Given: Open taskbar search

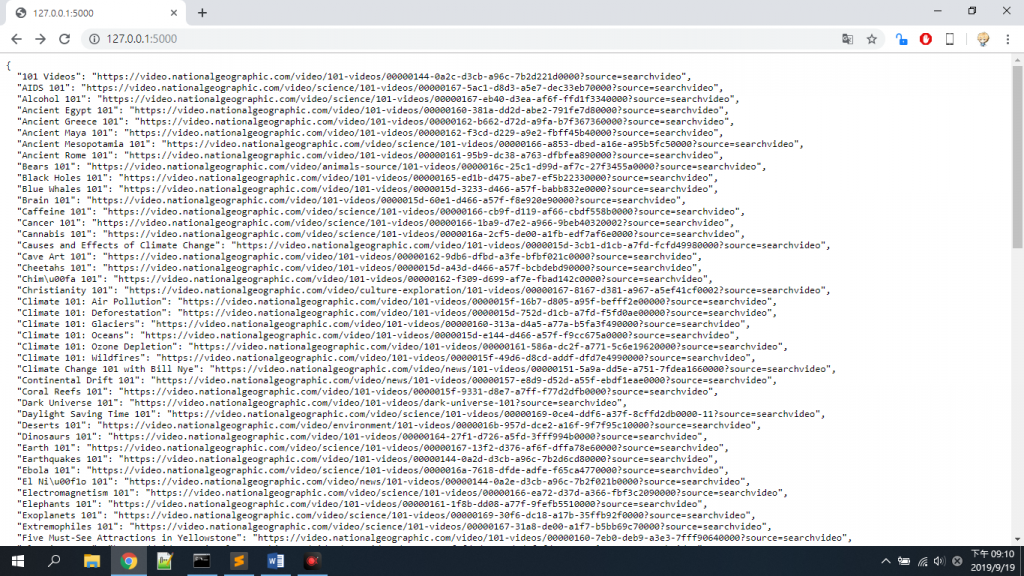Looking at the screenshot, I should pyautogui.click(x=54, y=561).
